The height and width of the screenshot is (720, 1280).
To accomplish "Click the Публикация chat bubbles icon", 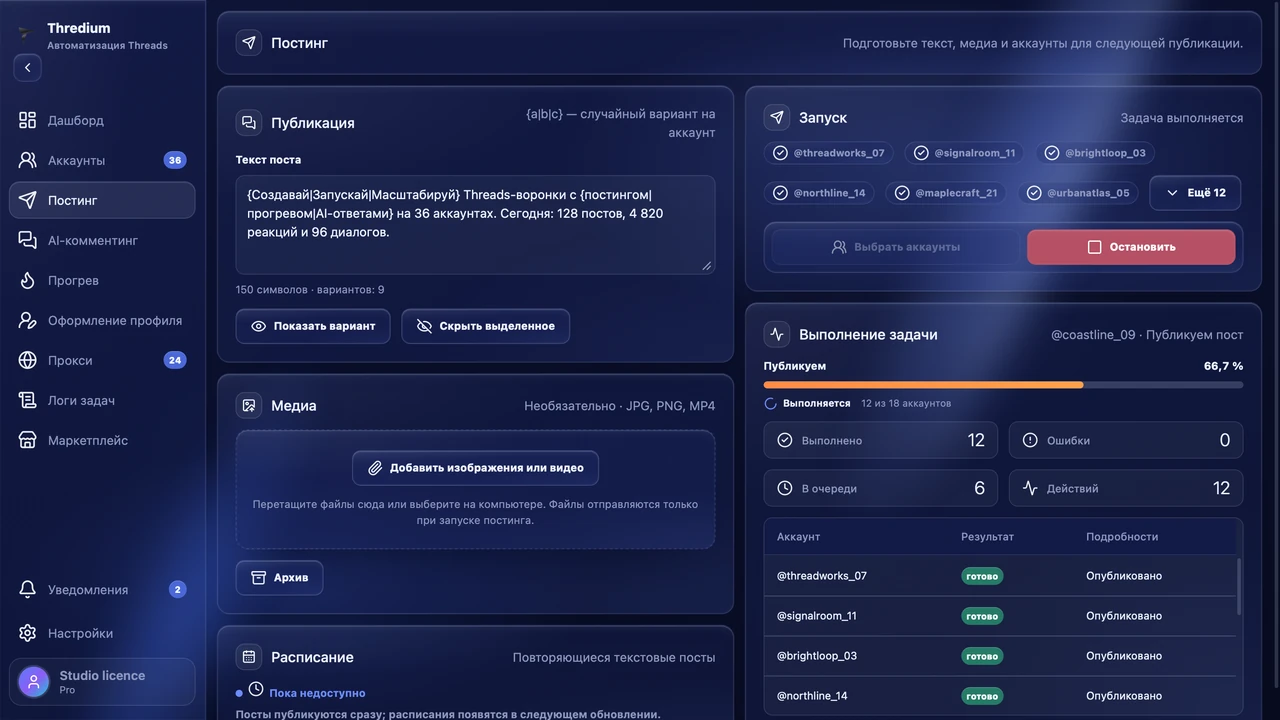I will point(249,123).
